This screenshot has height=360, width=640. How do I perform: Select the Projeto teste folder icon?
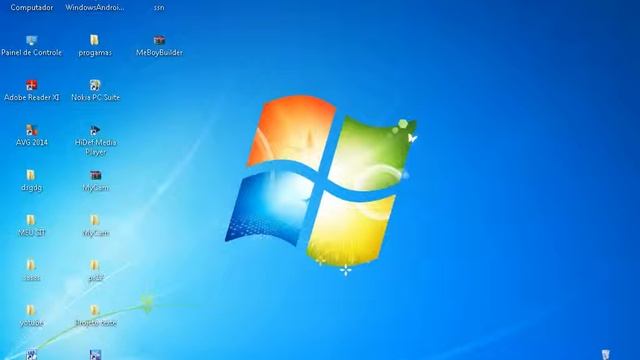click(95, 310)
